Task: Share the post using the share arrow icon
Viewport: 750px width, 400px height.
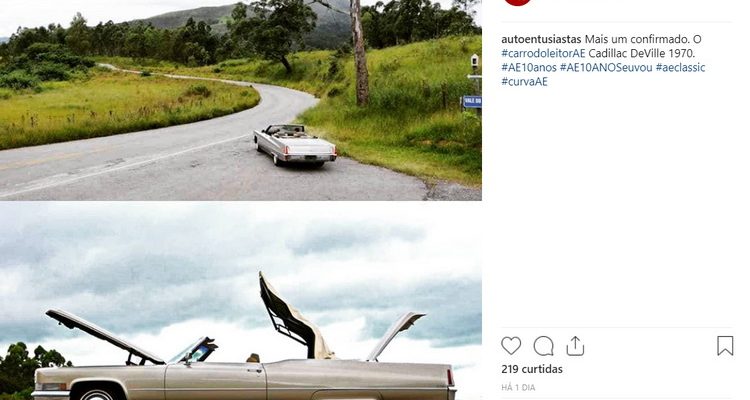Action: [575, 346]
